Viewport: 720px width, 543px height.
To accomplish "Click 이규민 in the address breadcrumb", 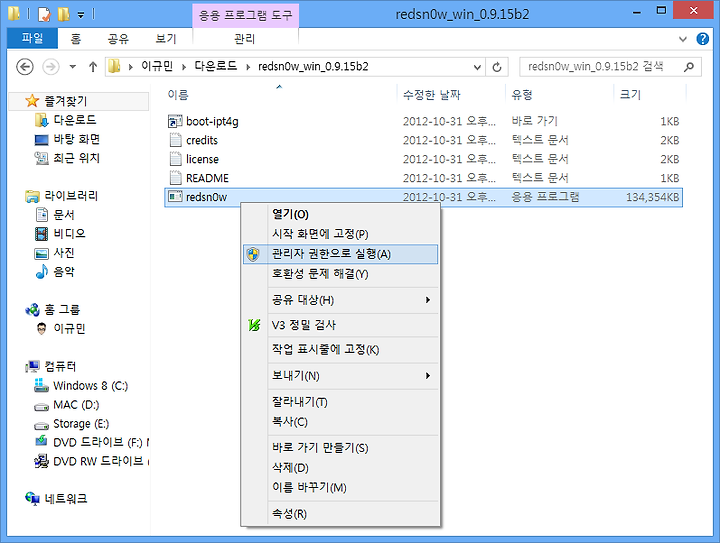I will 157,67.
